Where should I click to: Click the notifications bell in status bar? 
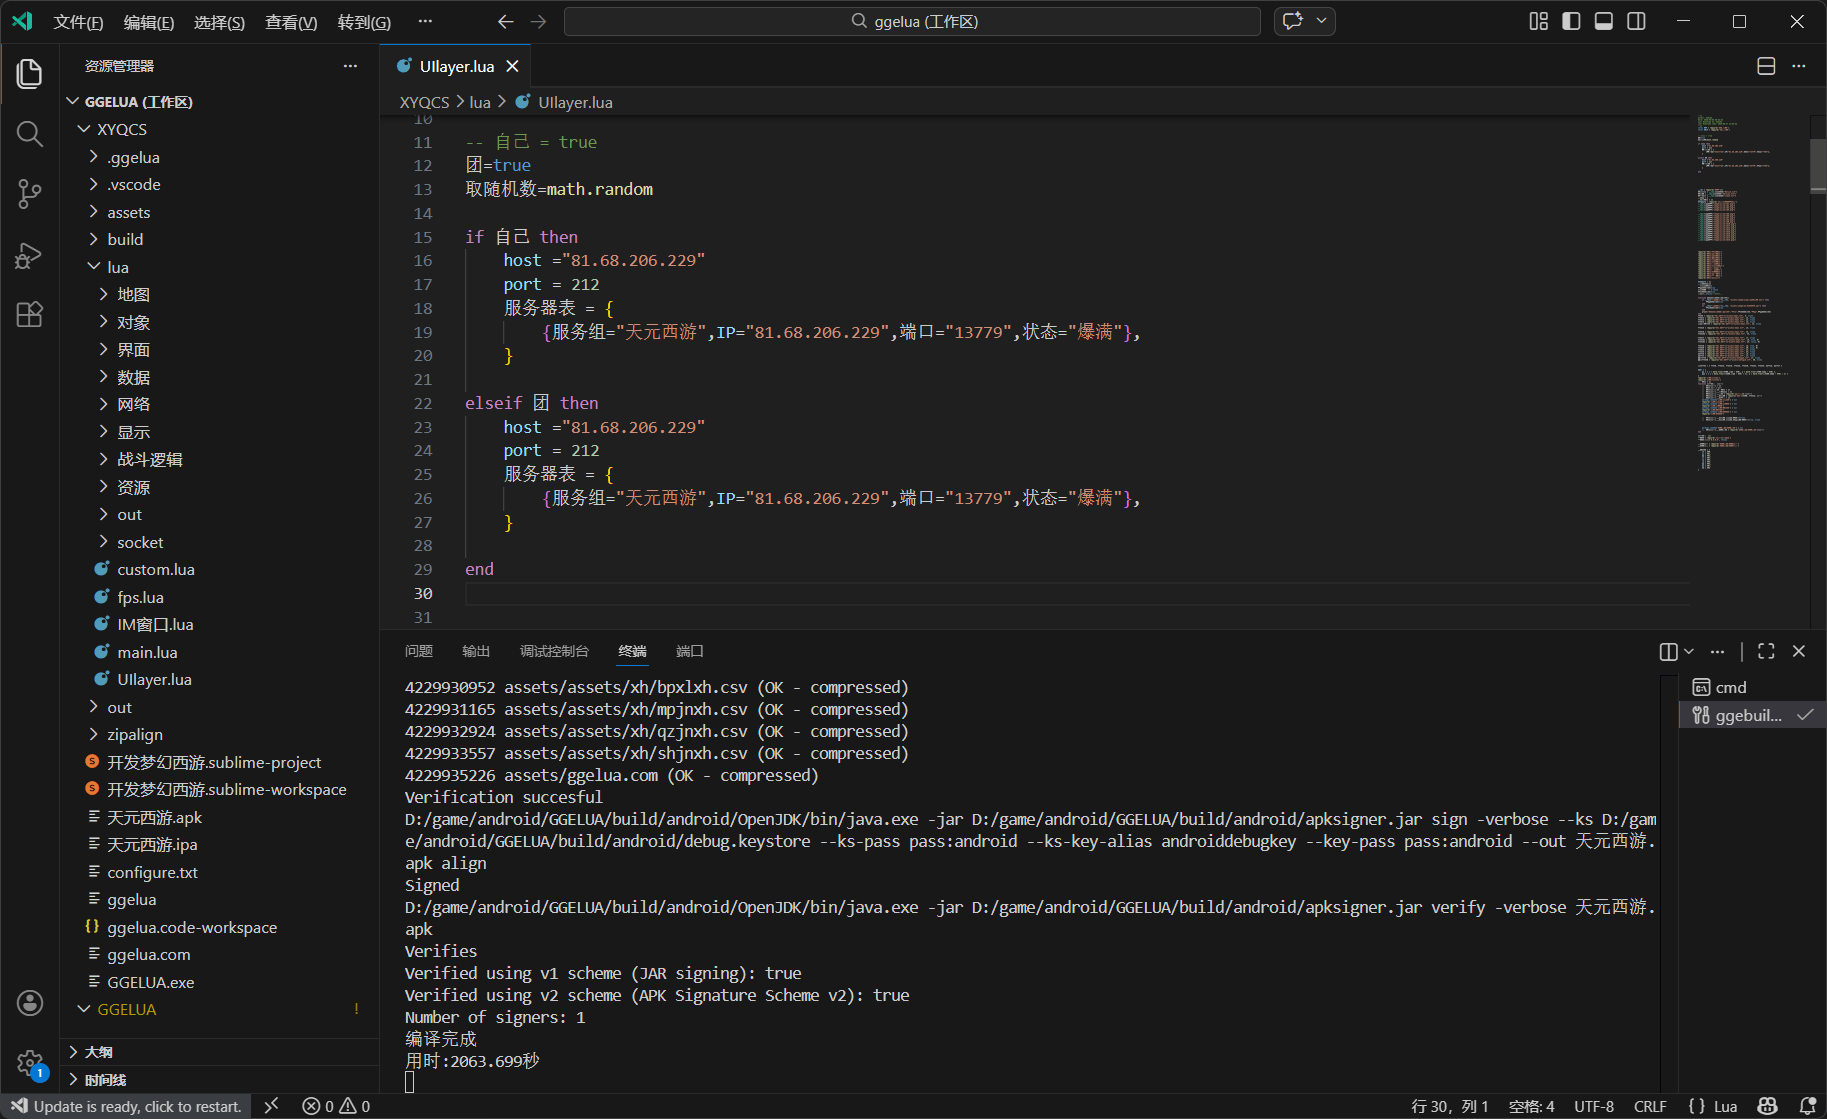[1807, 1106]
